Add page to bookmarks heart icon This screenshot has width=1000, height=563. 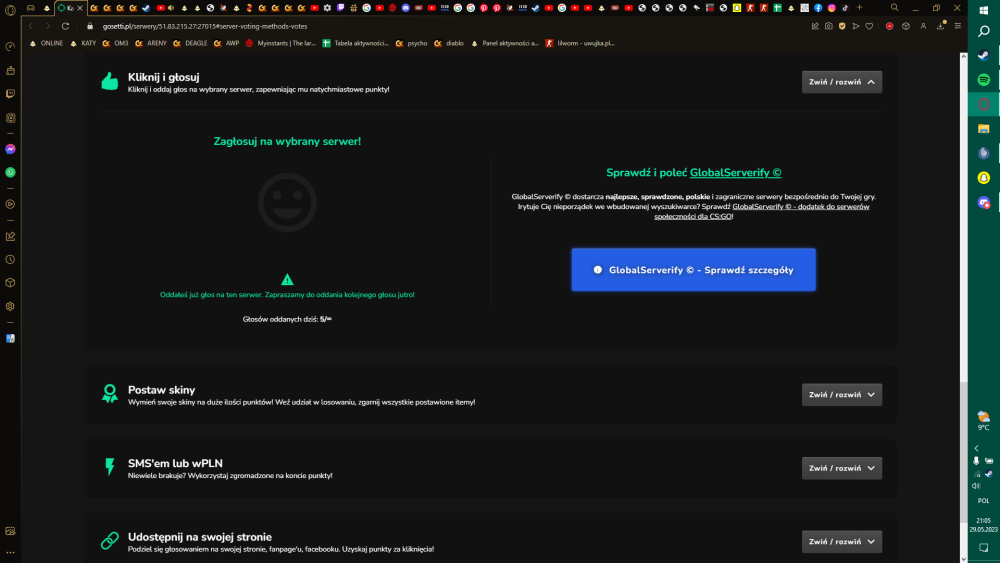pyautogui.click(x=869, y=26)
